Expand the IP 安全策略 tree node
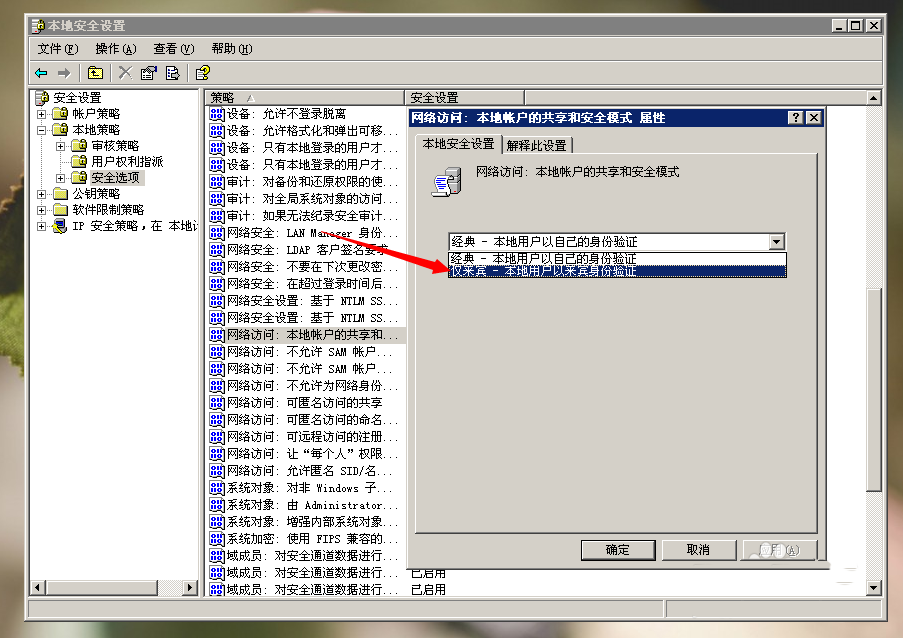 [x=41, y=226]
